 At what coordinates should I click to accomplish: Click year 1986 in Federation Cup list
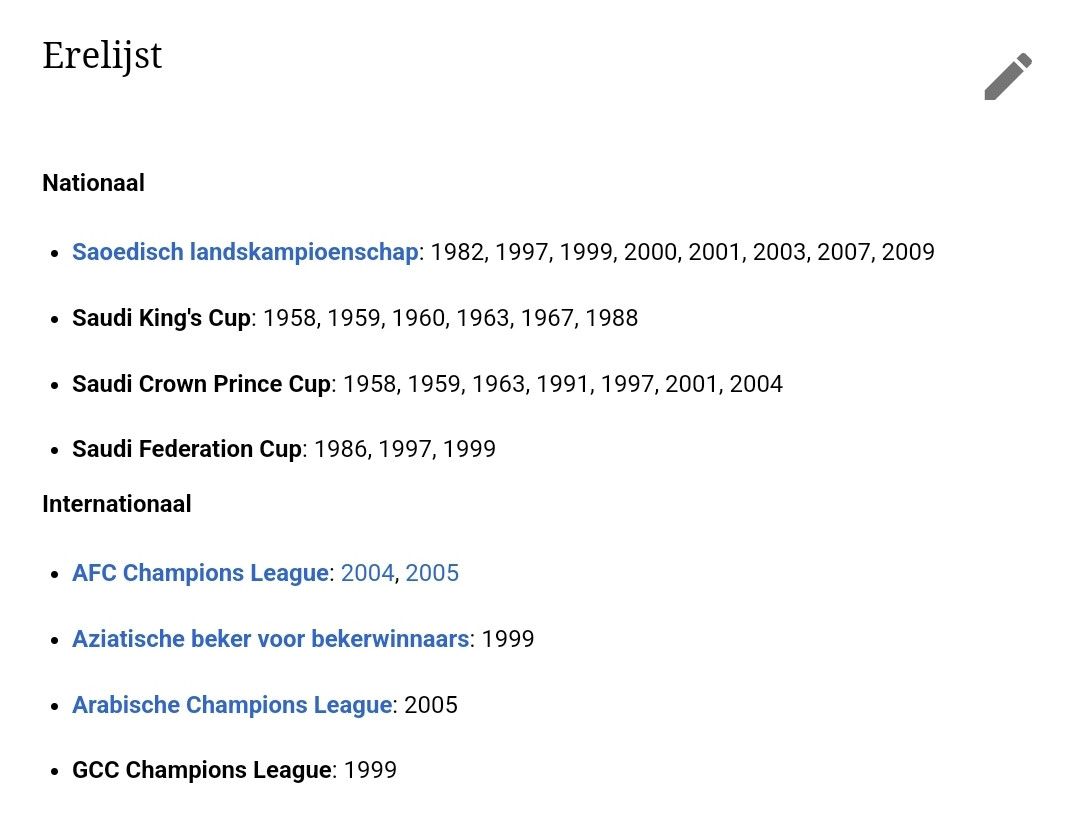pos(341,449)
